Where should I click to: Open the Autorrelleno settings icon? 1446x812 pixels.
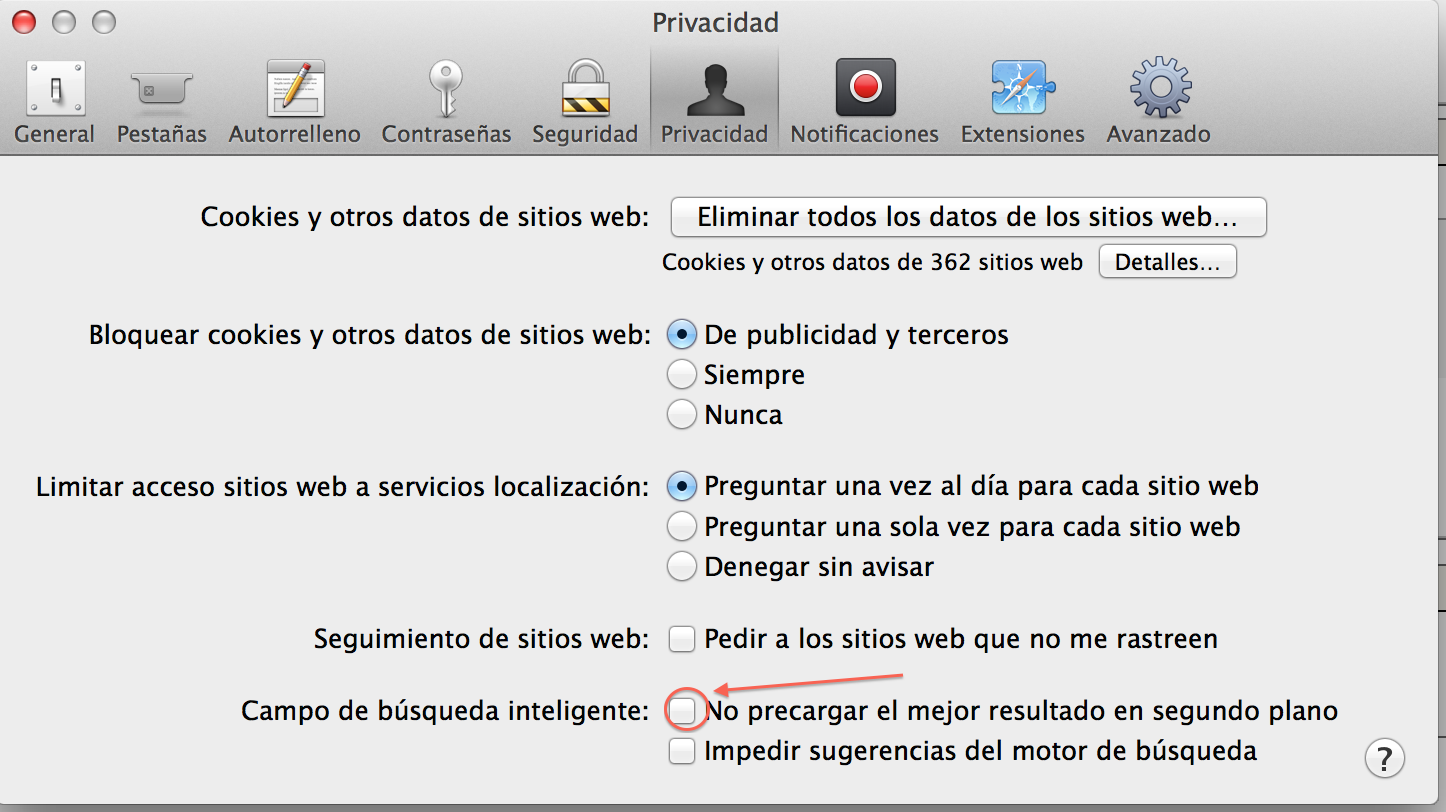tap(294, 95)
